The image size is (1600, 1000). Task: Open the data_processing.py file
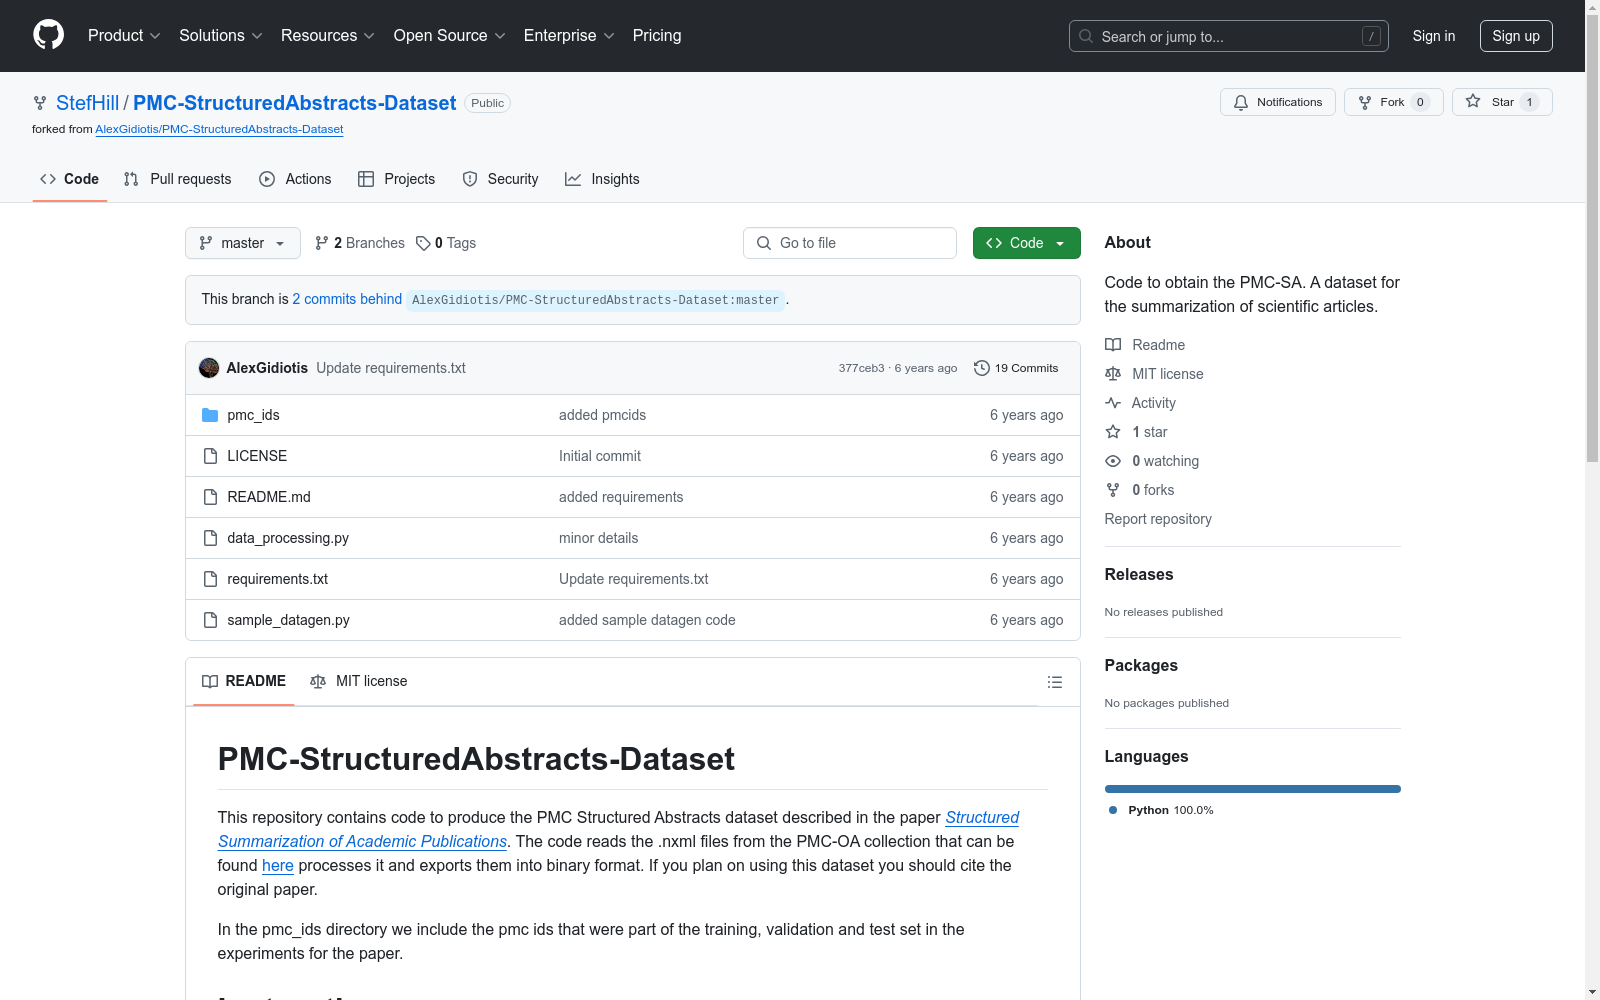(x=288, y=538)
